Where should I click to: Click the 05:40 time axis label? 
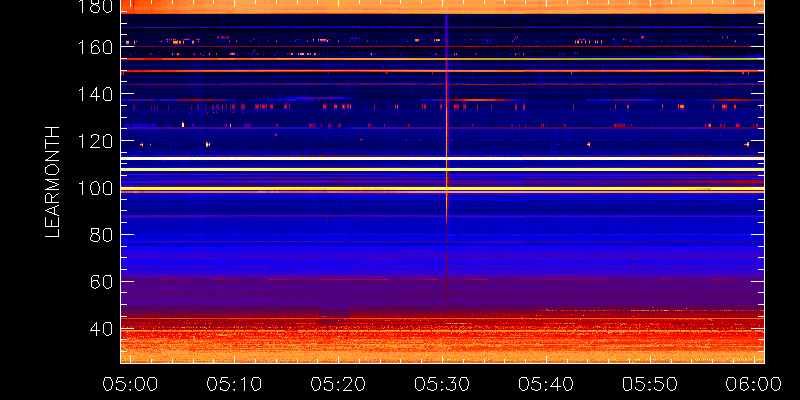(545, 384)
